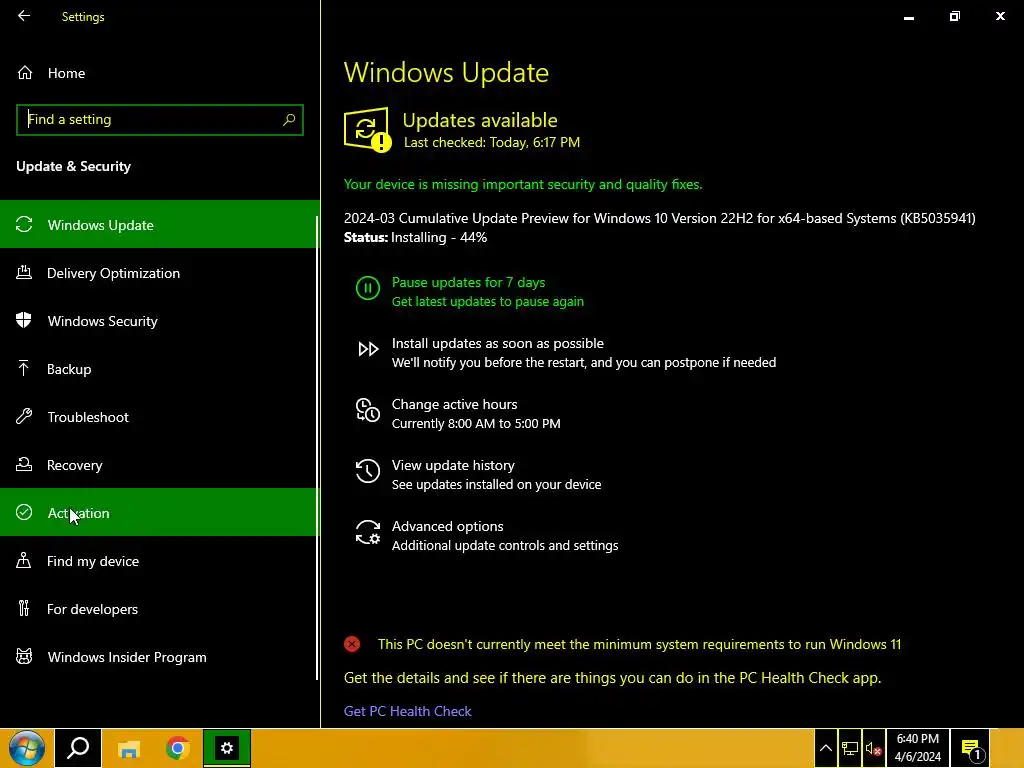Screen dimensions: 1024x768
Task: Click the Home house icon
Action: [x=25, y=73]
